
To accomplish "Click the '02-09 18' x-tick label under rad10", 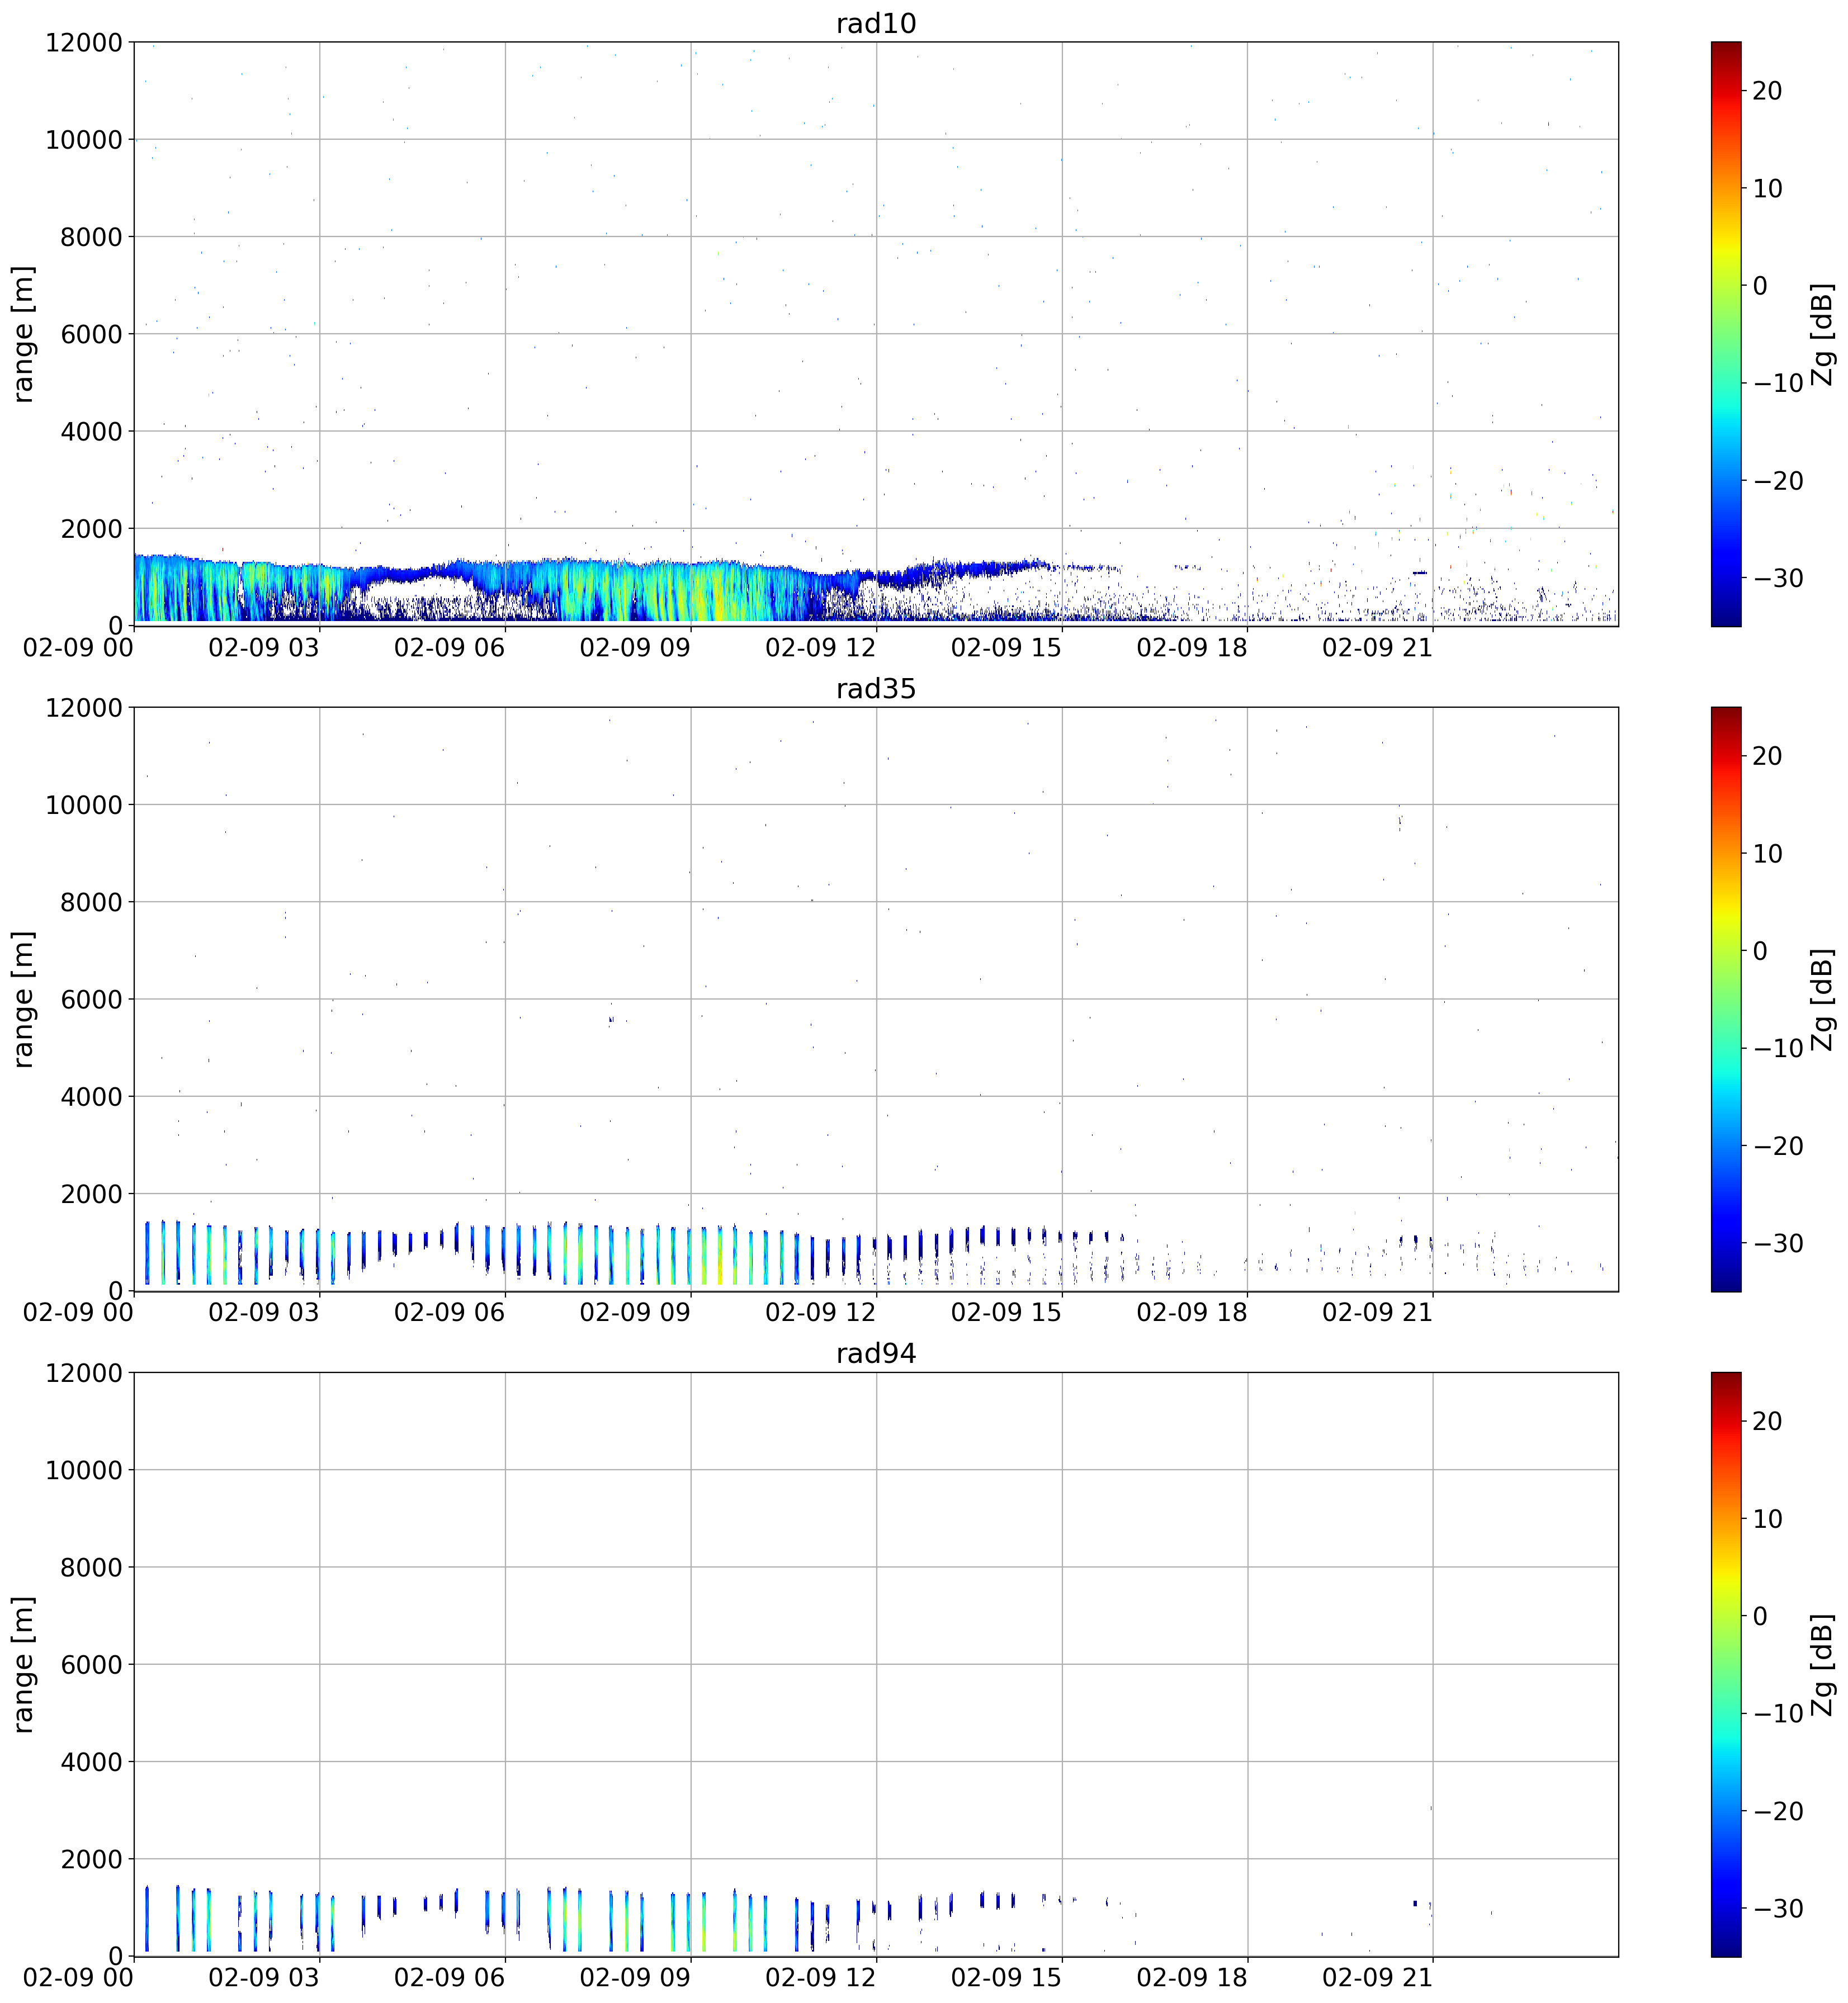I will [1192, 648].
